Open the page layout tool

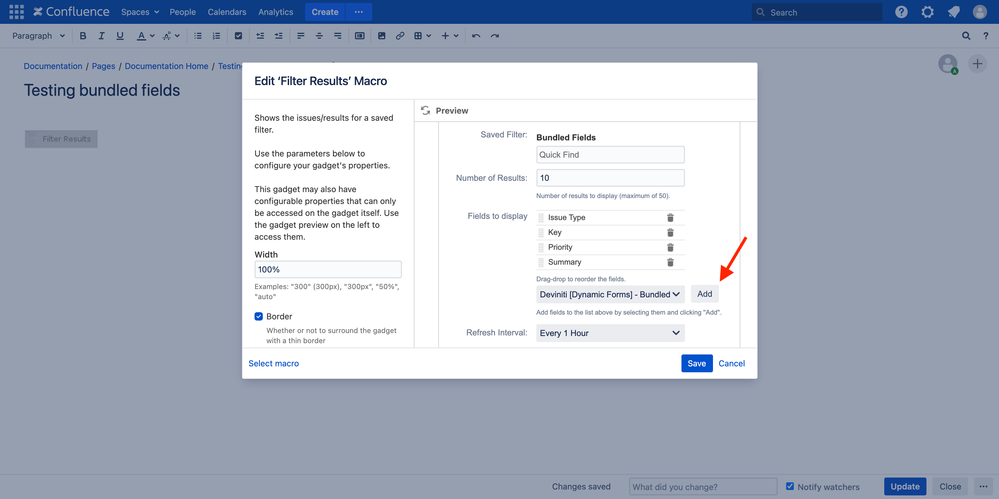359,36
